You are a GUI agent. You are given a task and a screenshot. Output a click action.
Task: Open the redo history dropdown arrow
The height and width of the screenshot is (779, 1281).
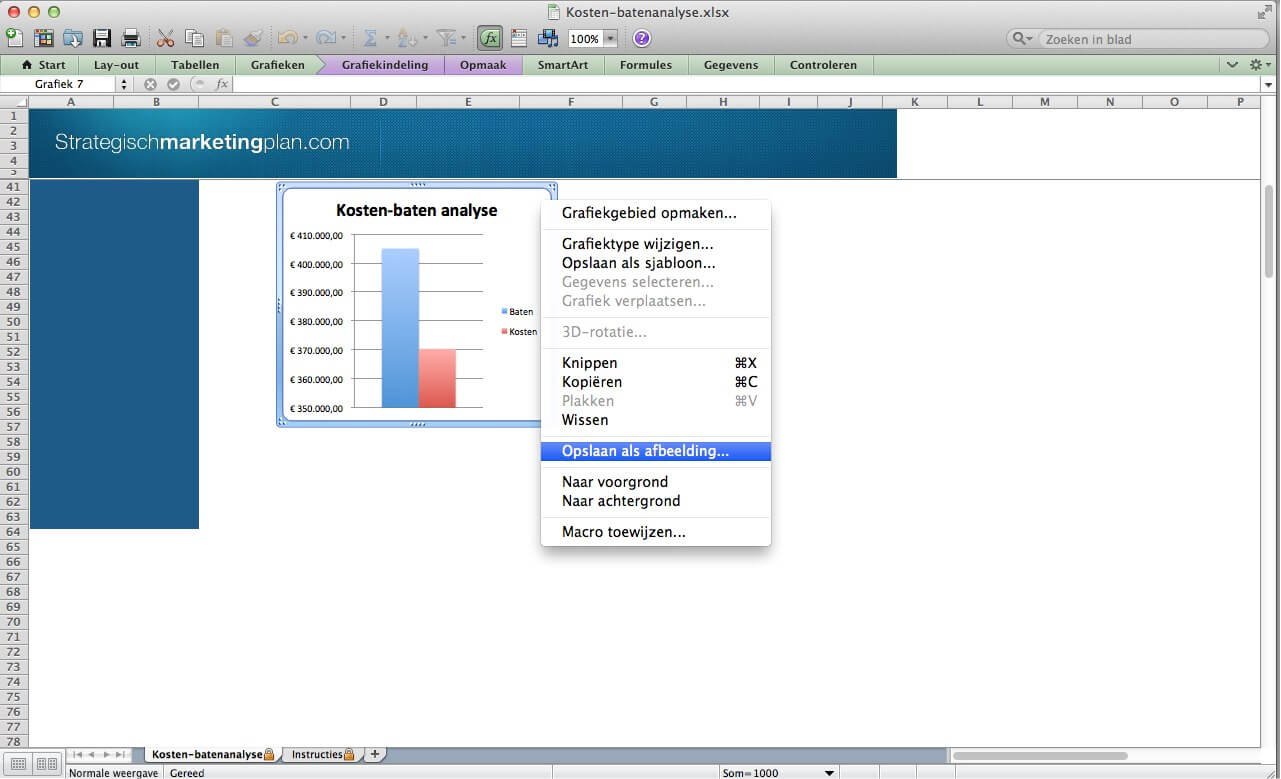343,38
